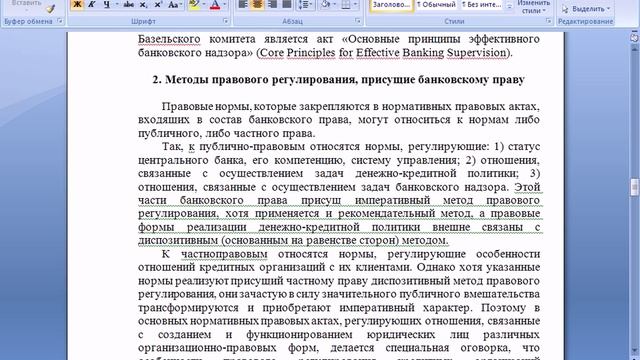This screenshot has width=640, height=360.
Task: Toggle bold (Ж) formatting
Action: point(77,4)
